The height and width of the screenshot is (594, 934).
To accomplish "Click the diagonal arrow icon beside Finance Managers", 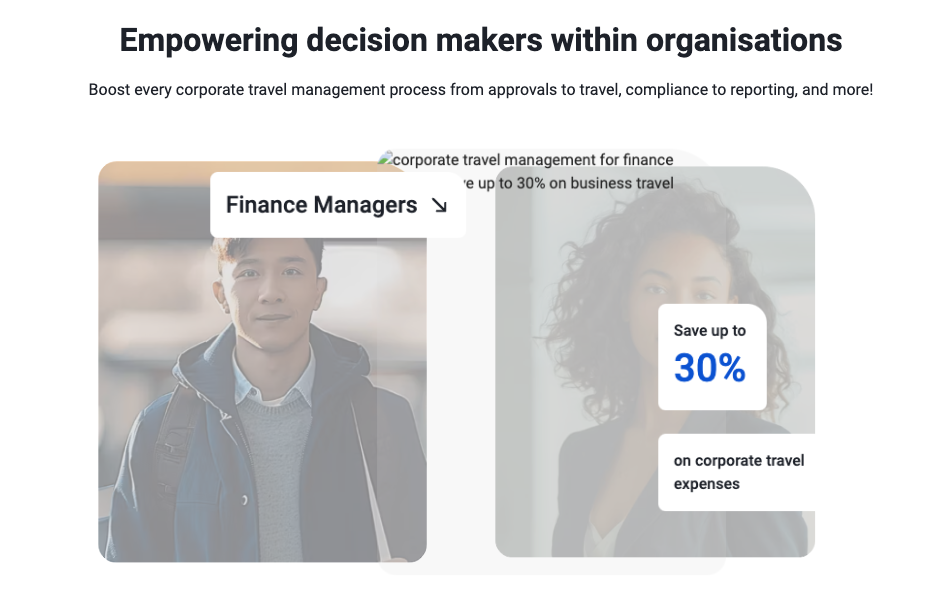I will pyautogui.click(x=439, y=205).
